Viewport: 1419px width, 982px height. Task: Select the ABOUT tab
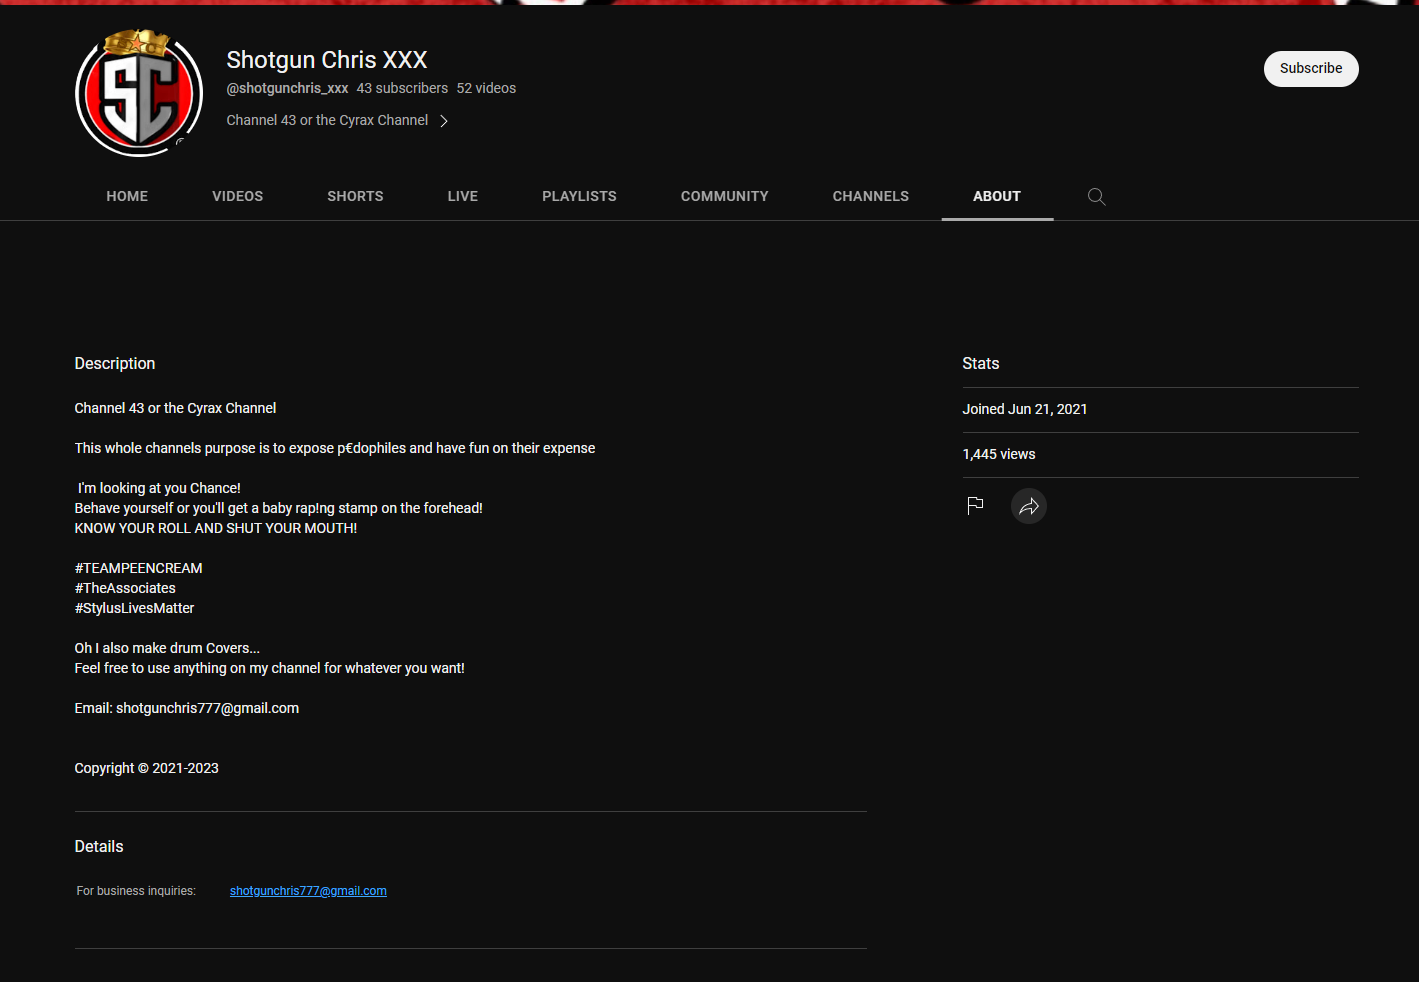pyautogui.click(x=997, y=196)
